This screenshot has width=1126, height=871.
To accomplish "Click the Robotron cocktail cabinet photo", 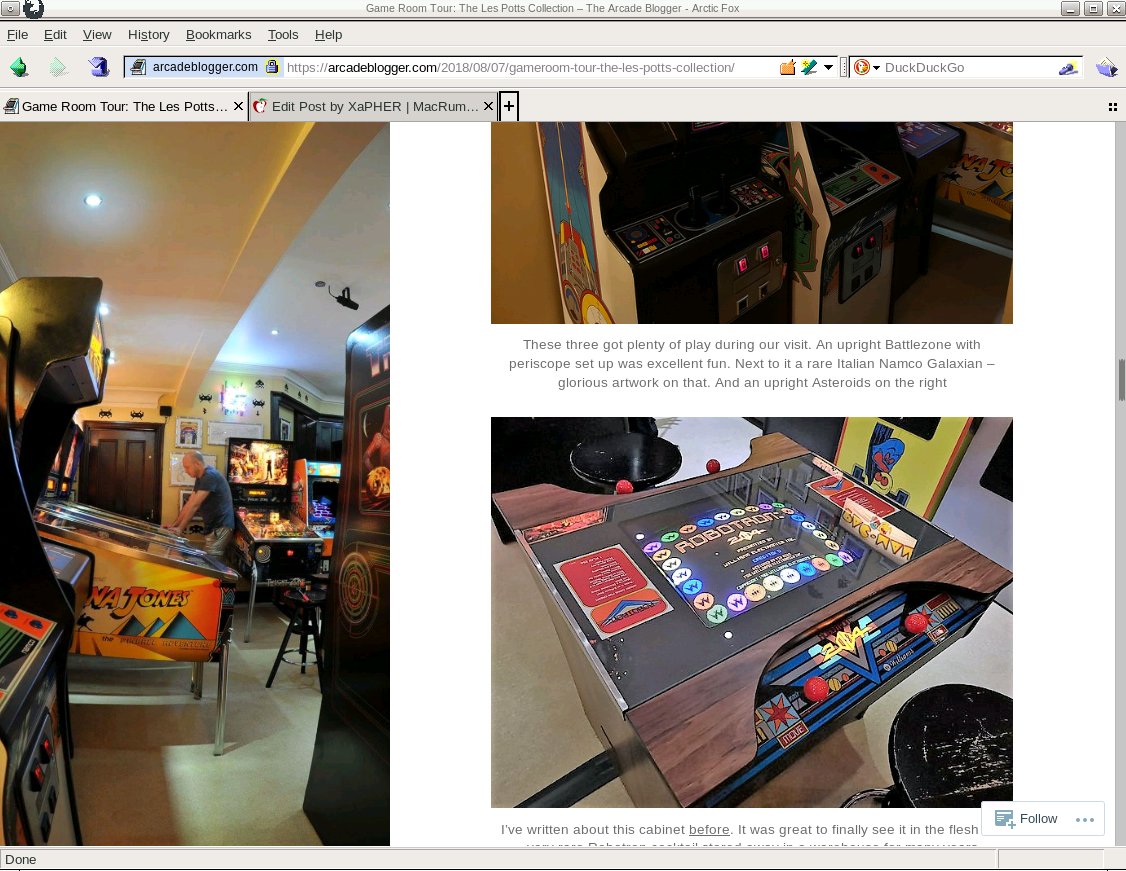I will point(752,612).
